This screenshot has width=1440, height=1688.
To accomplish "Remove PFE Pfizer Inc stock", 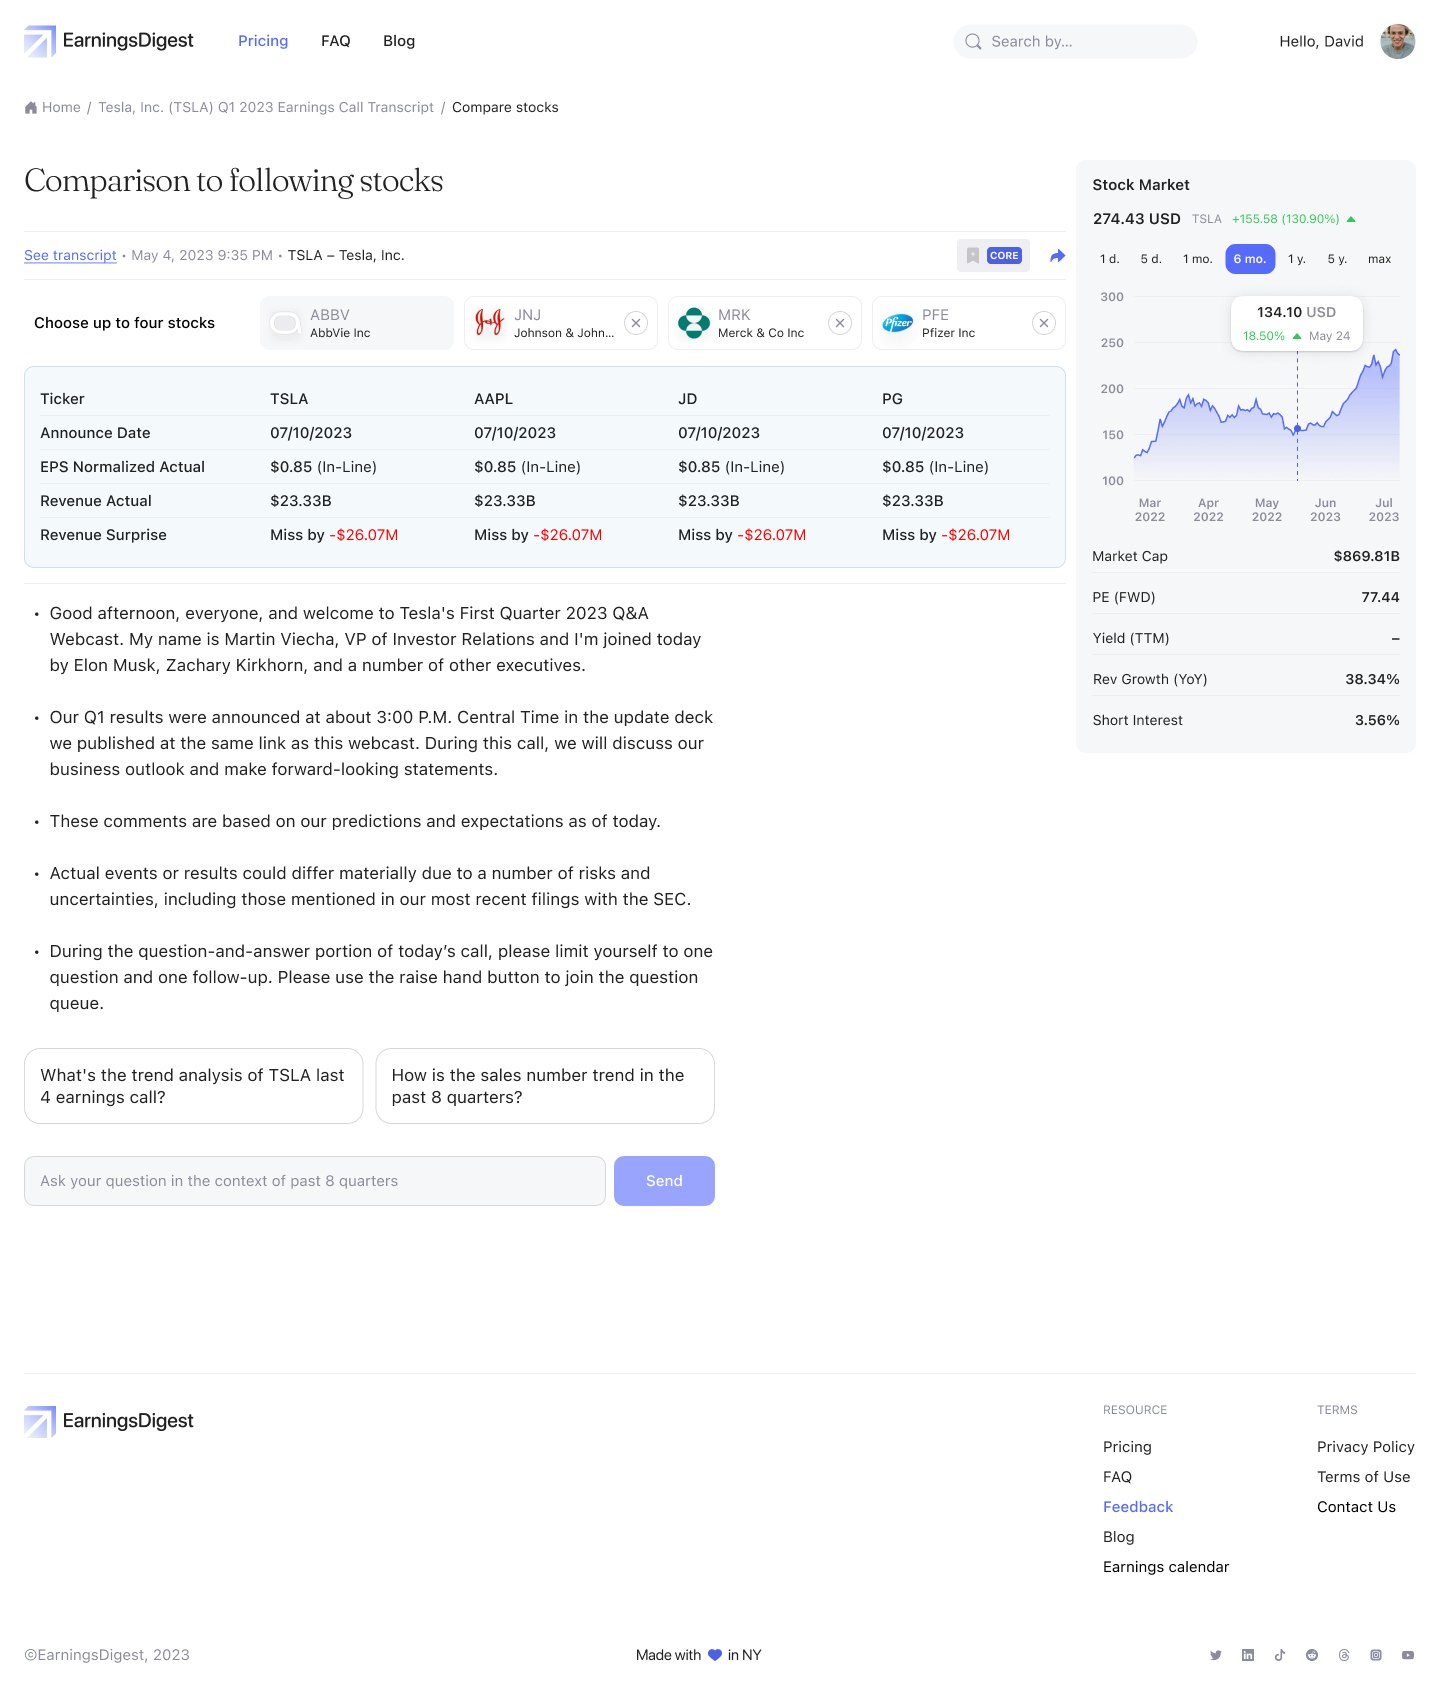I will coord(1044,323).
